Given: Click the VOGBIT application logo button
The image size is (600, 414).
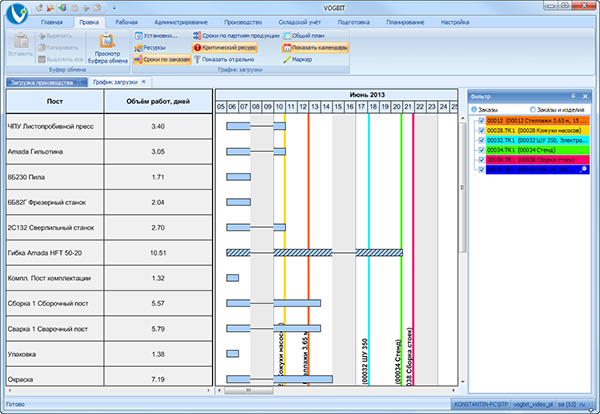Looking at the screenshot, I should click(x=17, y=13).
